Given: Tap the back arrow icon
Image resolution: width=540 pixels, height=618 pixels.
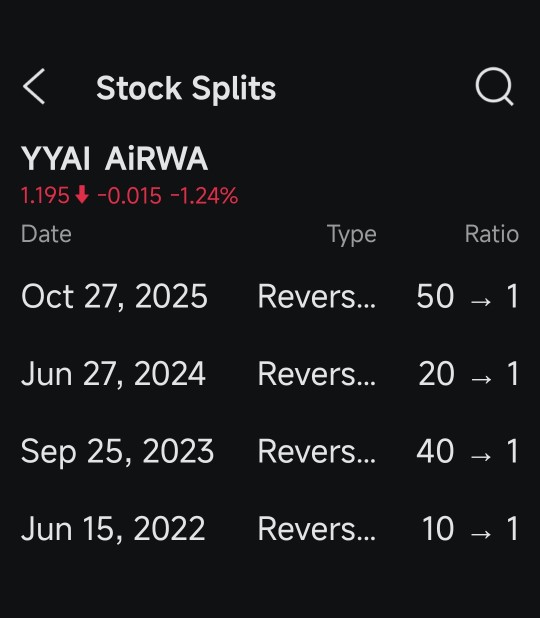Looking at the screenshot, I should [34, 87].
